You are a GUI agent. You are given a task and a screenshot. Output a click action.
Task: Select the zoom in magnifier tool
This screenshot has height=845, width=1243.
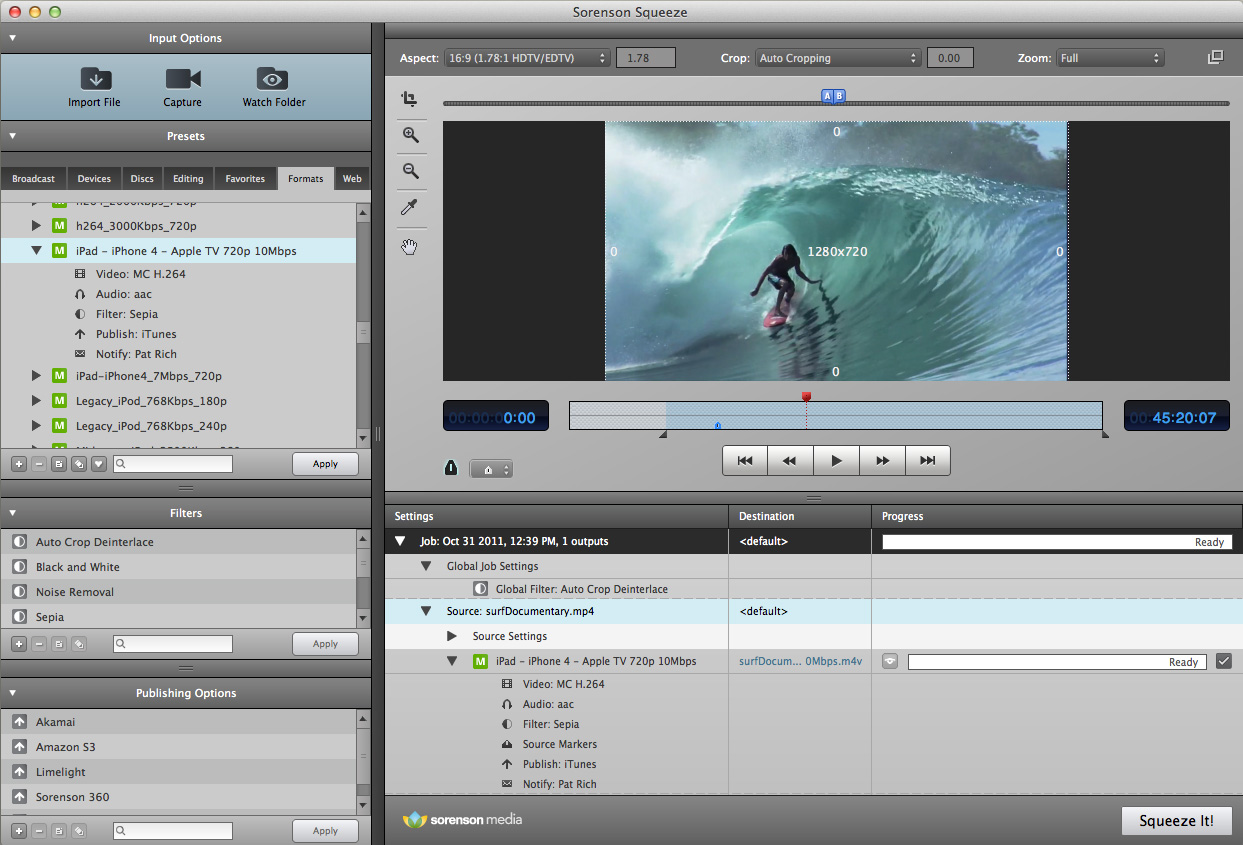coord(410,135)
